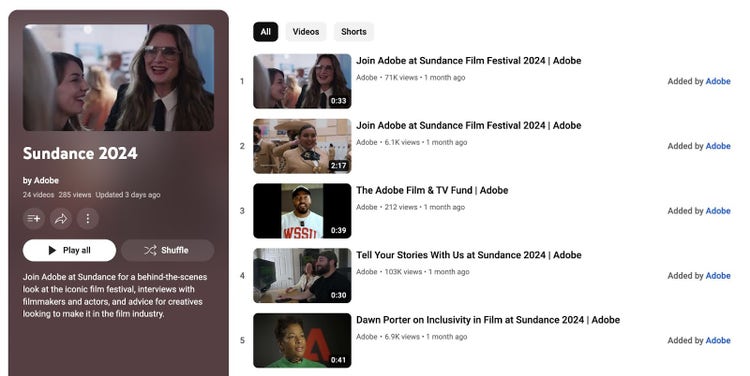This screenshot has height=376, width=750.
Task: Click the Shuffle button
Action: (x=167, y=250)
